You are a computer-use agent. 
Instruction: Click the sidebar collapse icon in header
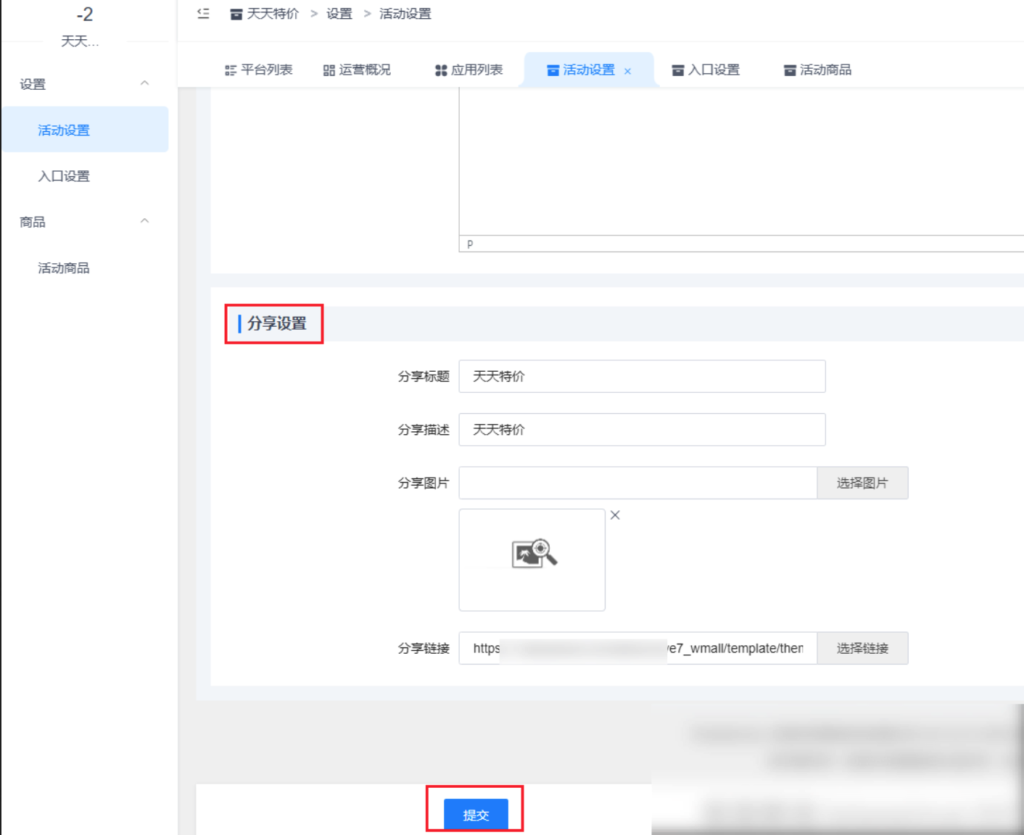pyautogui.click(x=204, y=13)
